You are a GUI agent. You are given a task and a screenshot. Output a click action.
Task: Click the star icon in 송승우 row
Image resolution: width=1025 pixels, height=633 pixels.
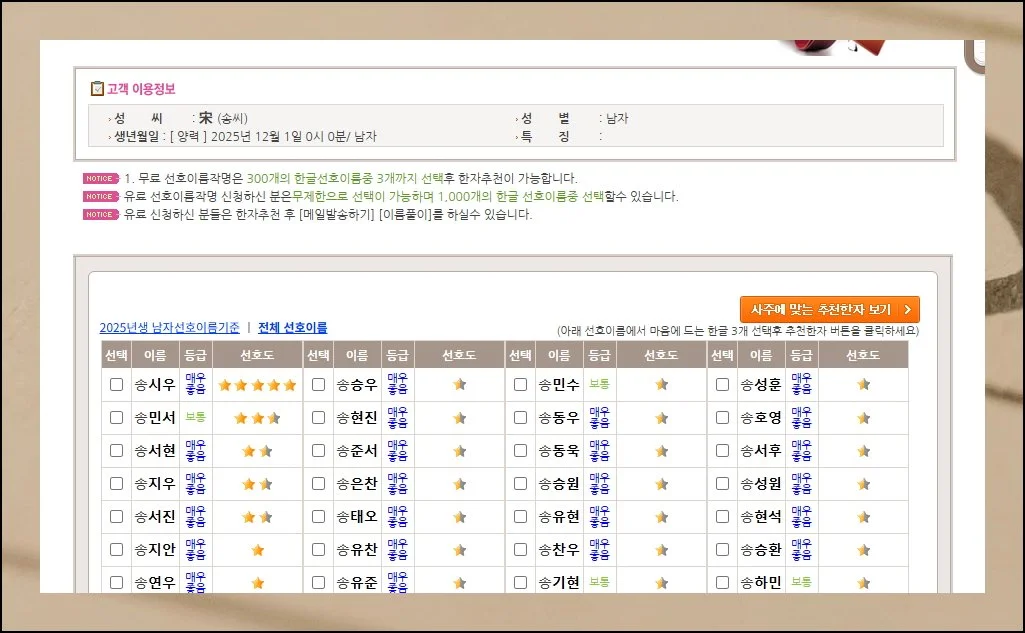pos(459,385)
